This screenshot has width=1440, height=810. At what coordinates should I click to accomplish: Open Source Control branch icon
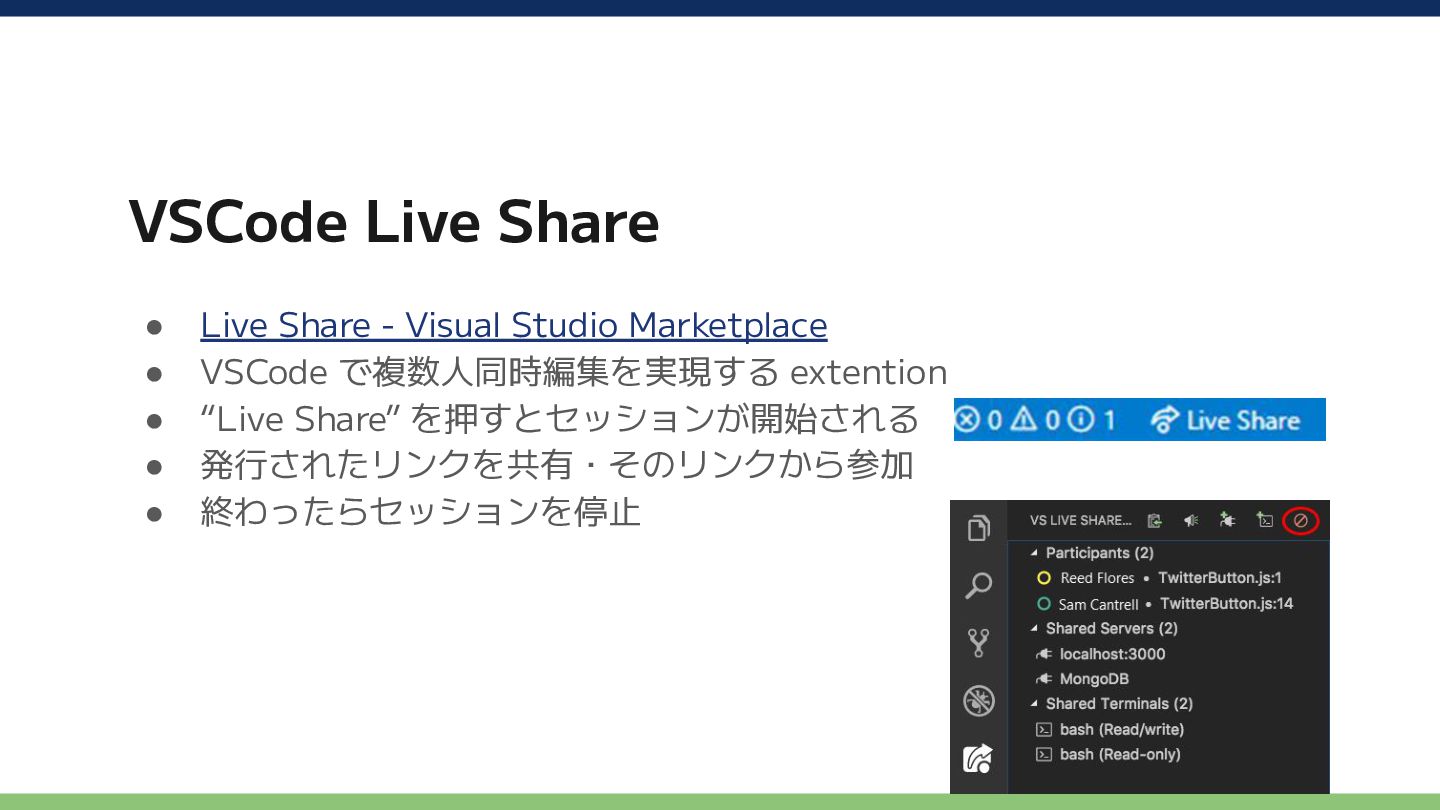tap(979, 643)
